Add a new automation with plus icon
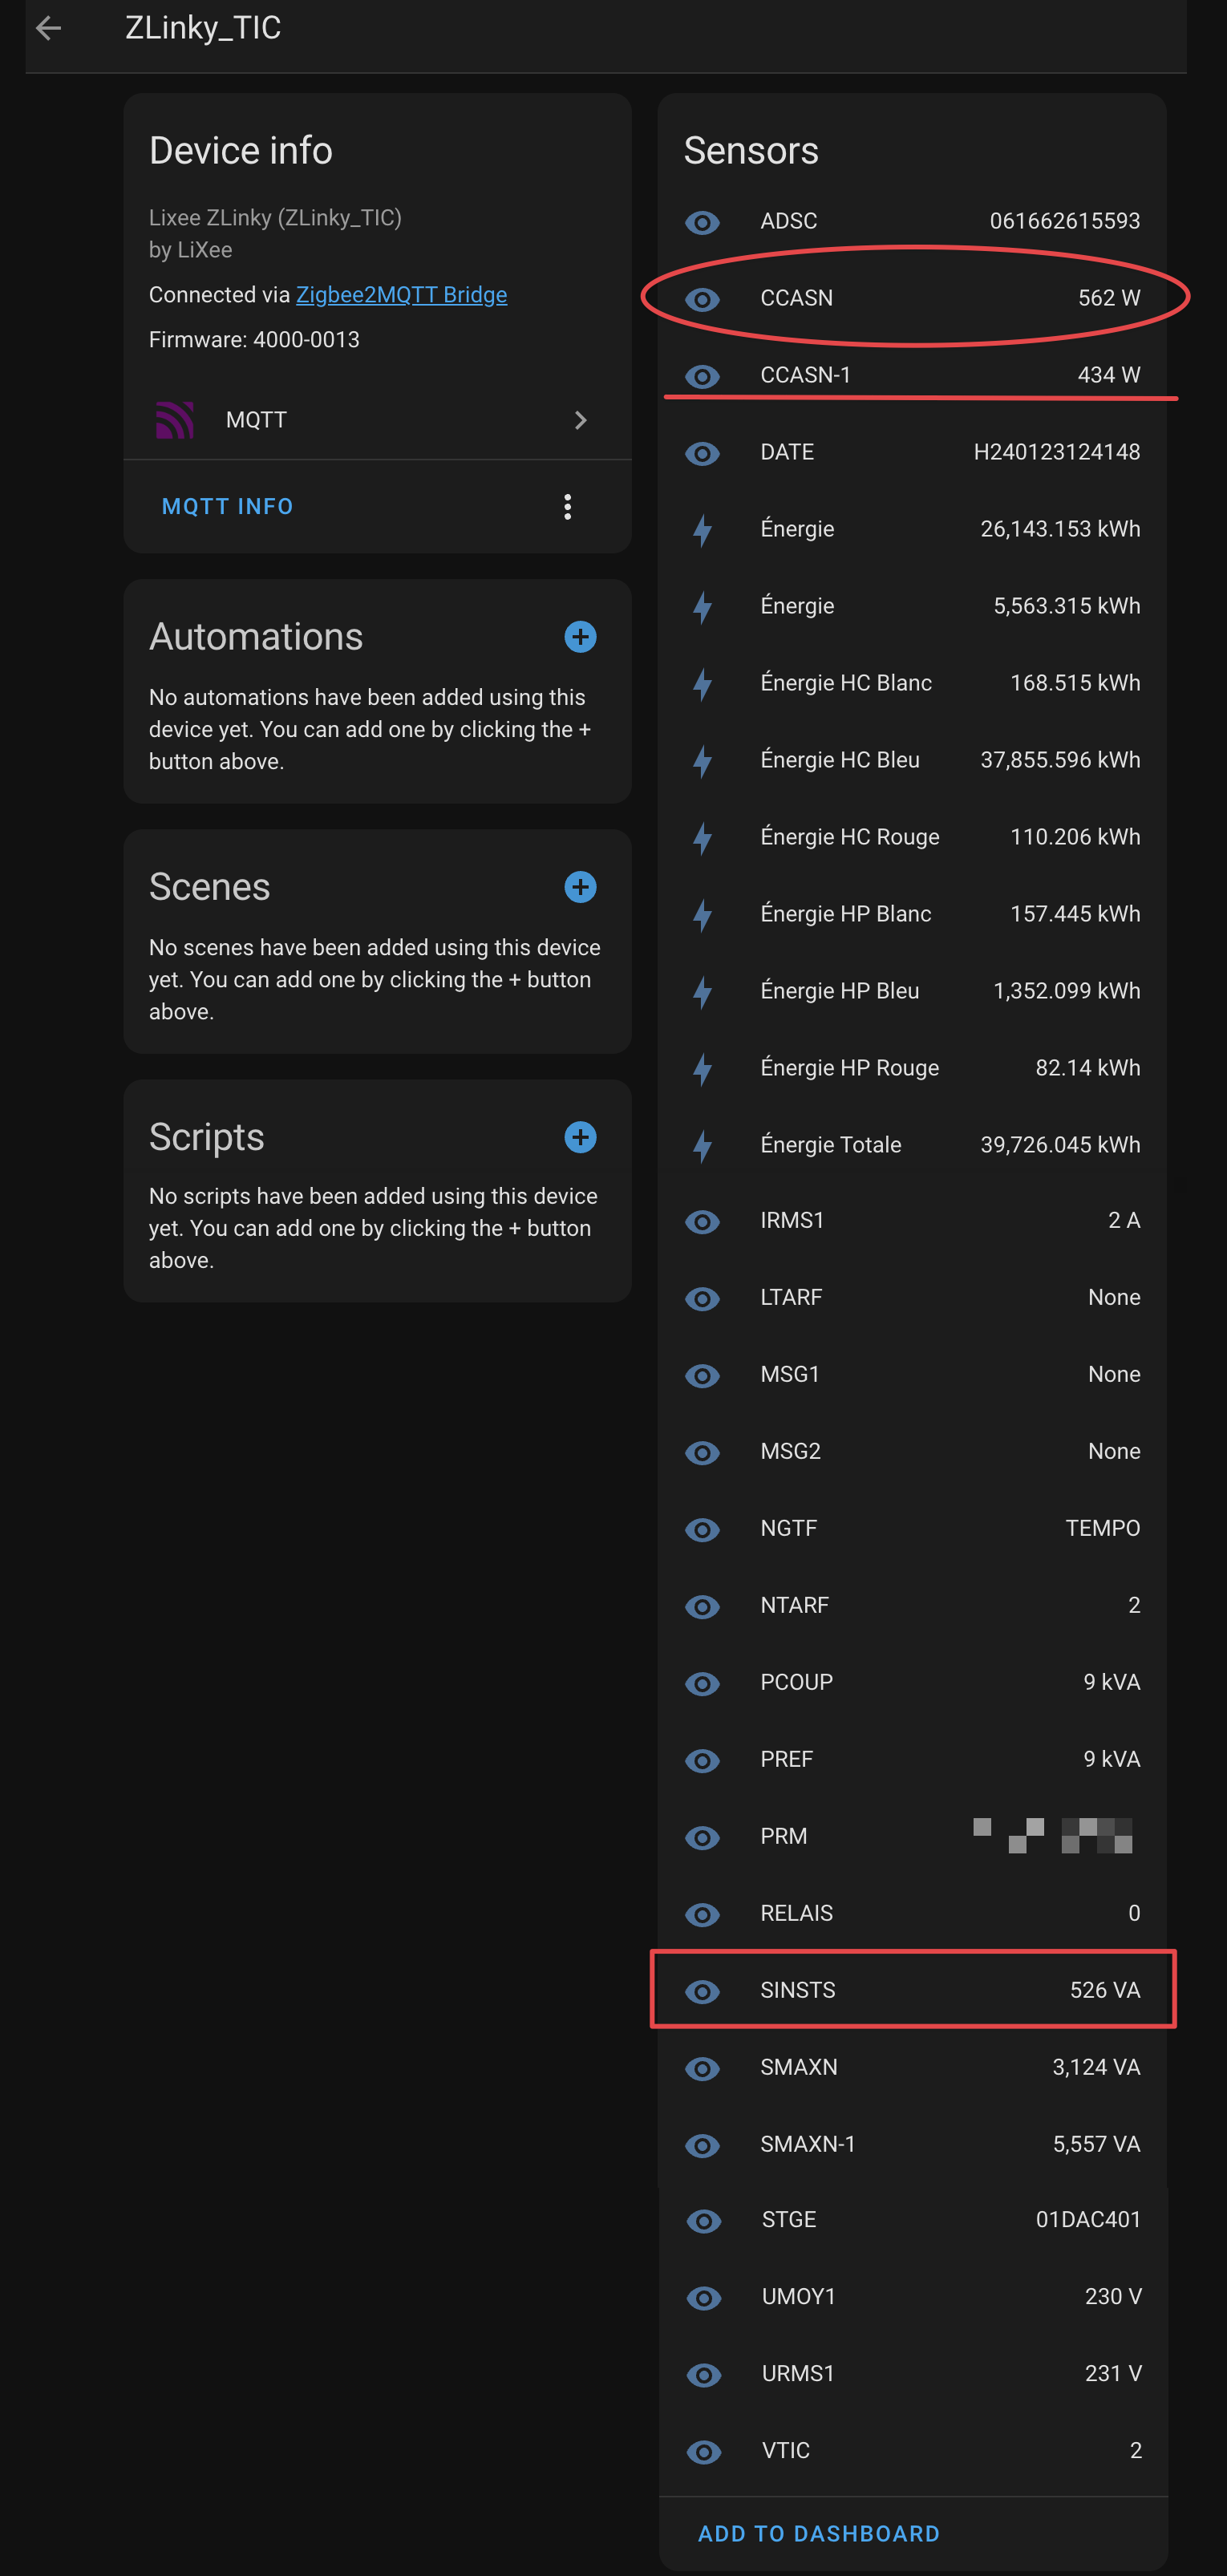 pyautogui.click(x=580, y=637)
